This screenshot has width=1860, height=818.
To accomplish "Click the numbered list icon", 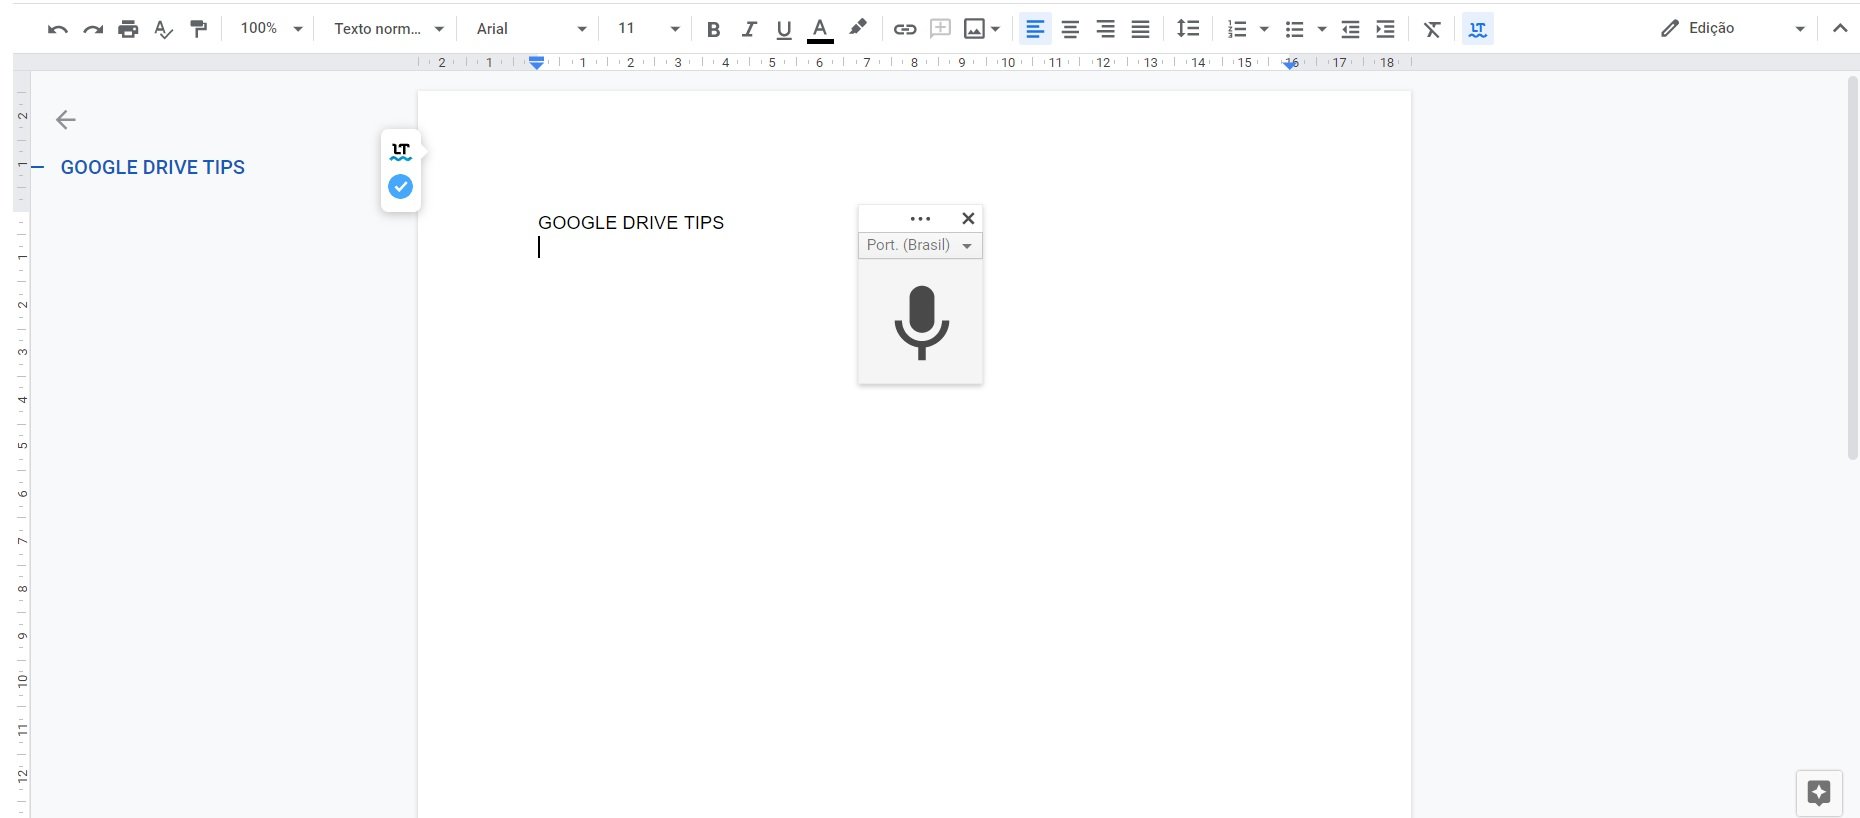I will click(x=1238, y=29).
